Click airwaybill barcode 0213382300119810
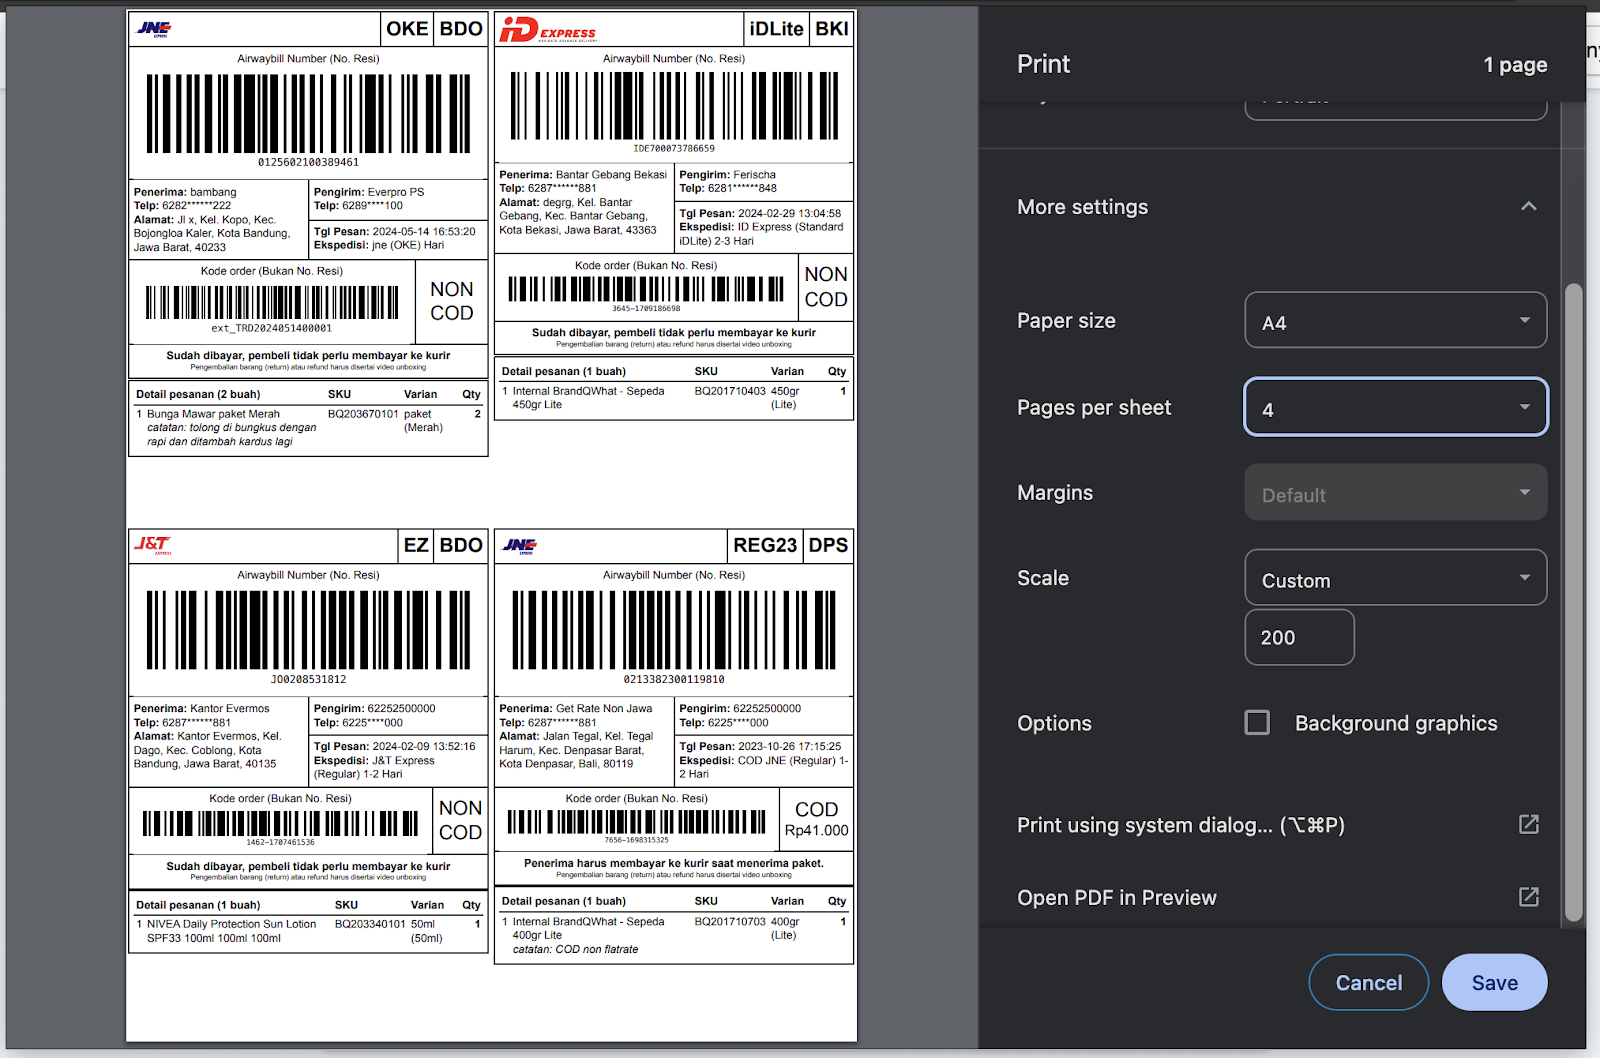1600x1058 pixels. click(674, 630)
